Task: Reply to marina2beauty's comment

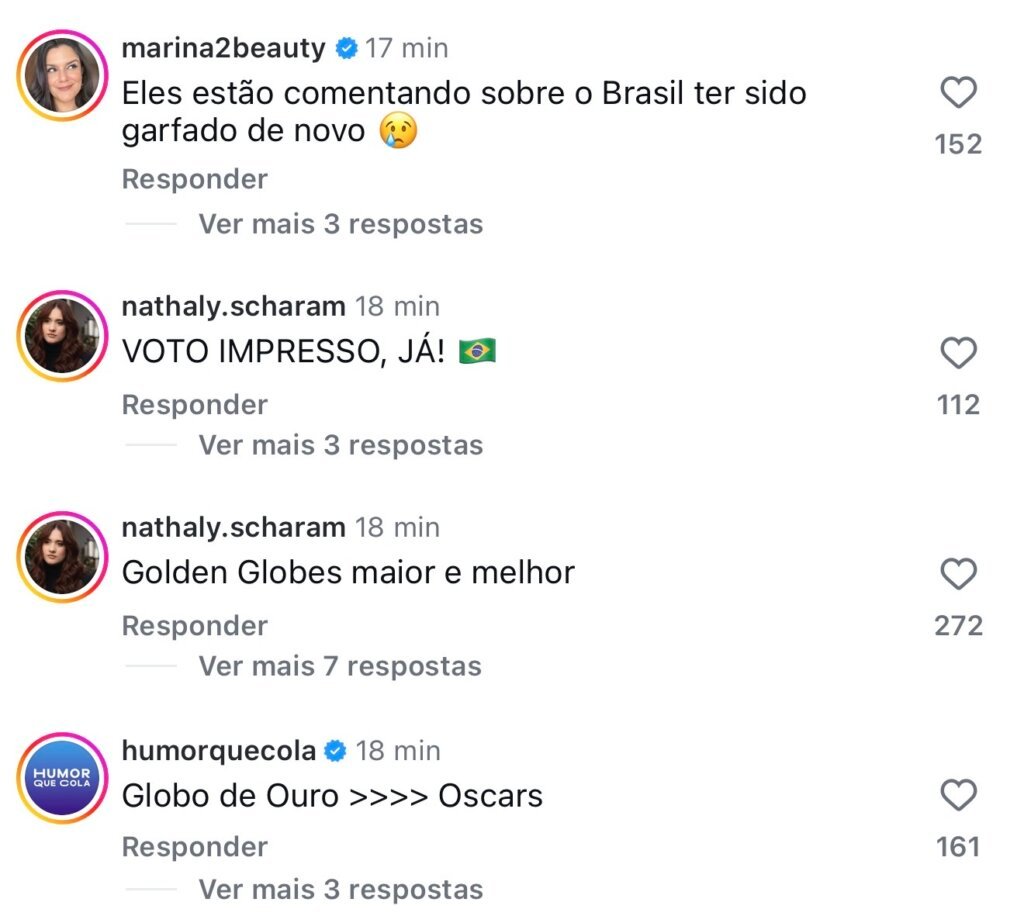Action: pyautogui.click(x=194, y=180)
